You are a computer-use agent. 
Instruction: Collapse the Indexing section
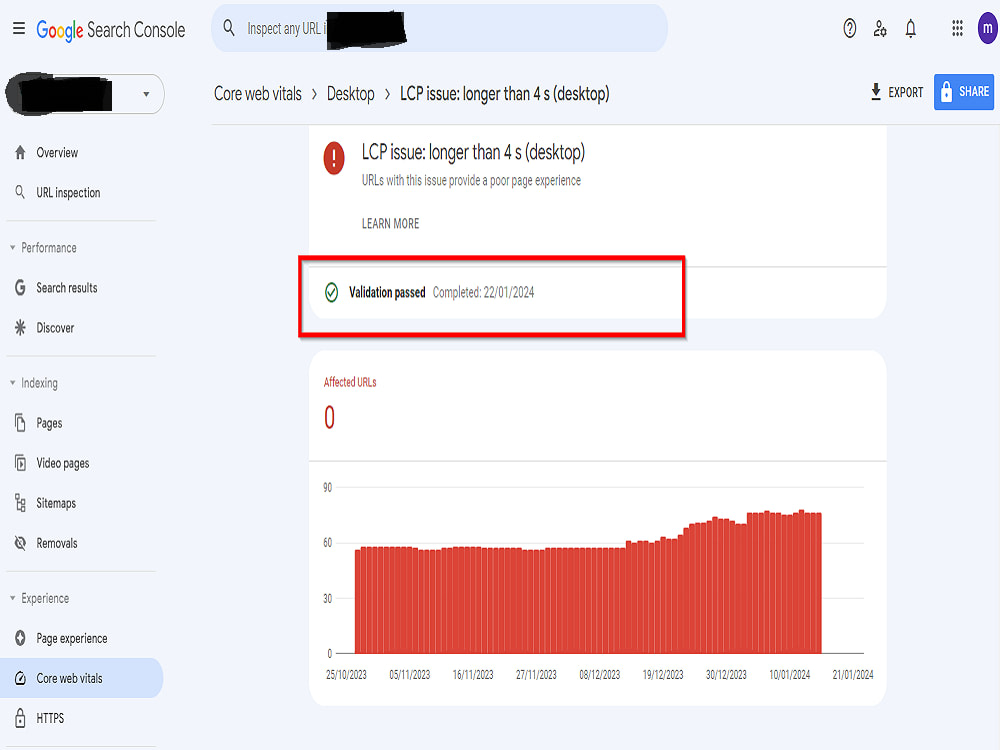tap(34, 383)
